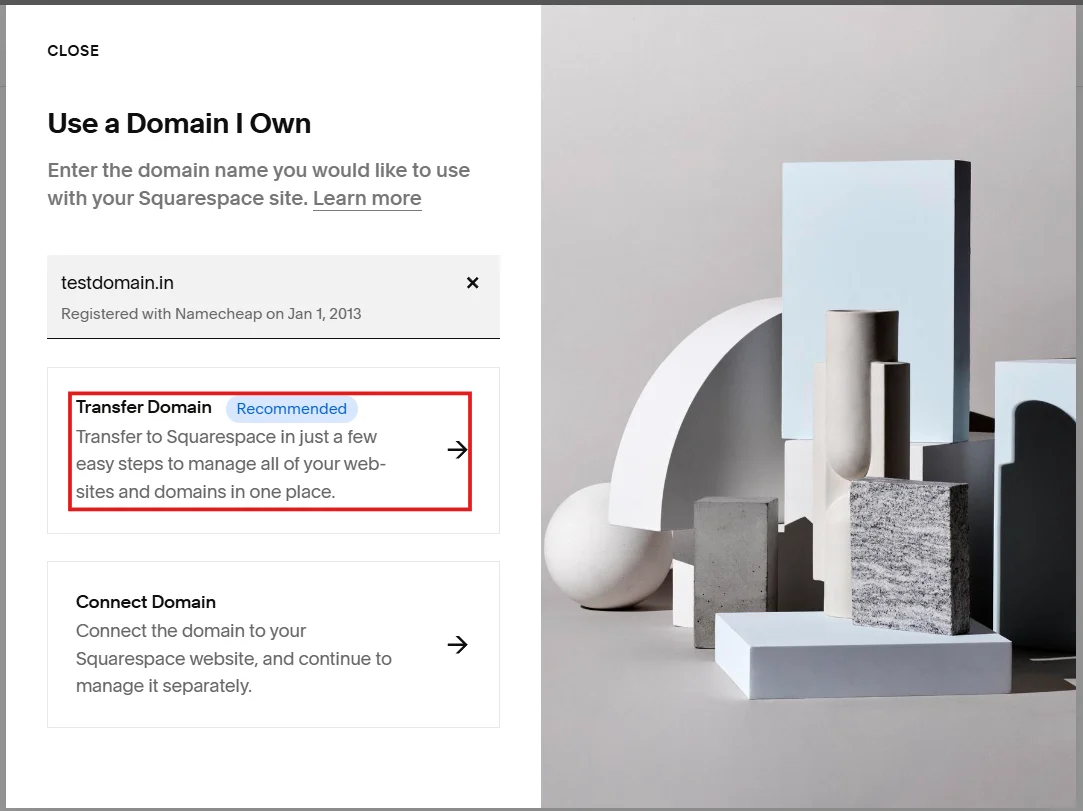
Task: Click the red-highlighted Transfer Domain card
Action: (270, 450)
